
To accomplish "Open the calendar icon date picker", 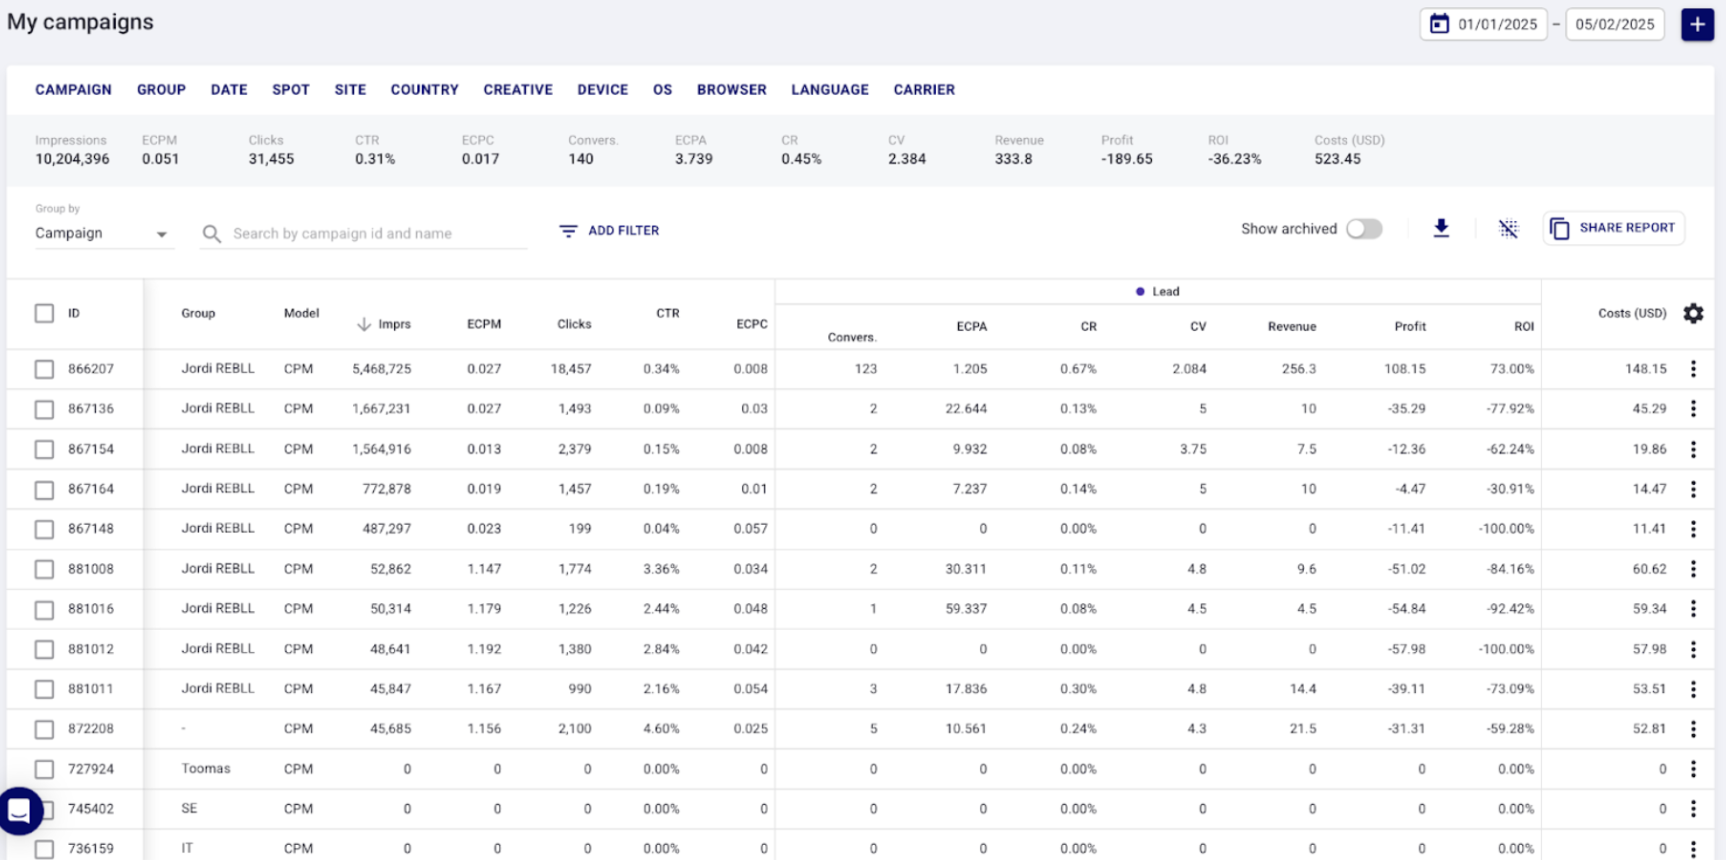I will 1439,24.
